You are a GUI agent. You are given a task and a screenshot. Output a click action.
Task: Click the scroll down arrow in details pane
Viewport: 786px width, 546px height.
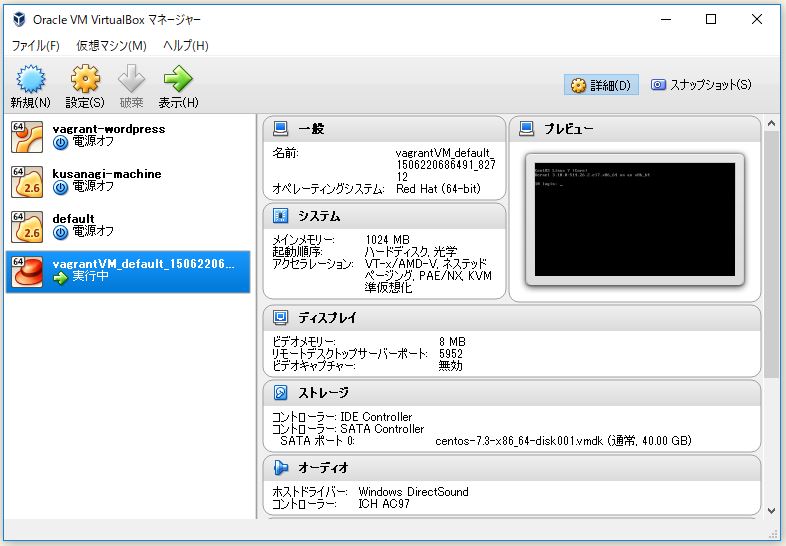click(771, 511)
